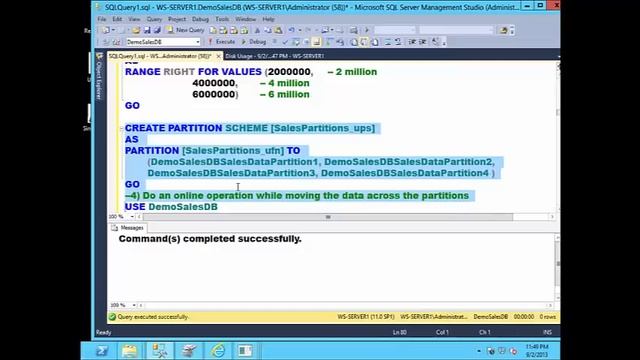Open the Help menu
The height and width of the screenshot is (360, 640).
[x=268, y=19]
